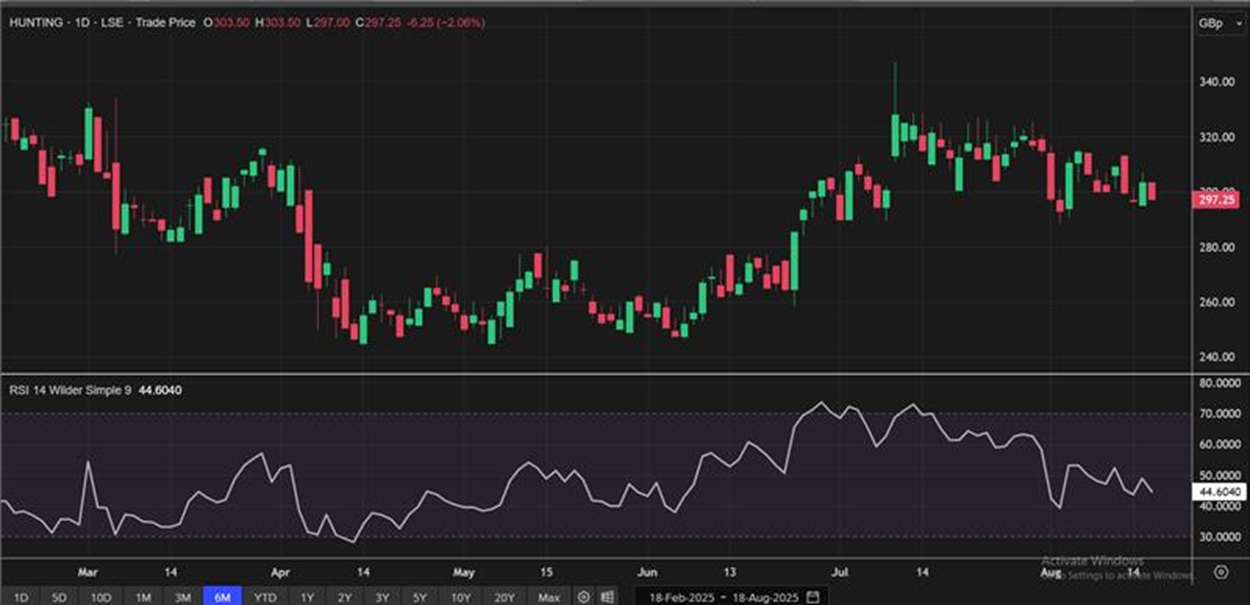Click the 80.0000 RSI axis label
Screen dimensions: 1250x605
click(1219, 383)
